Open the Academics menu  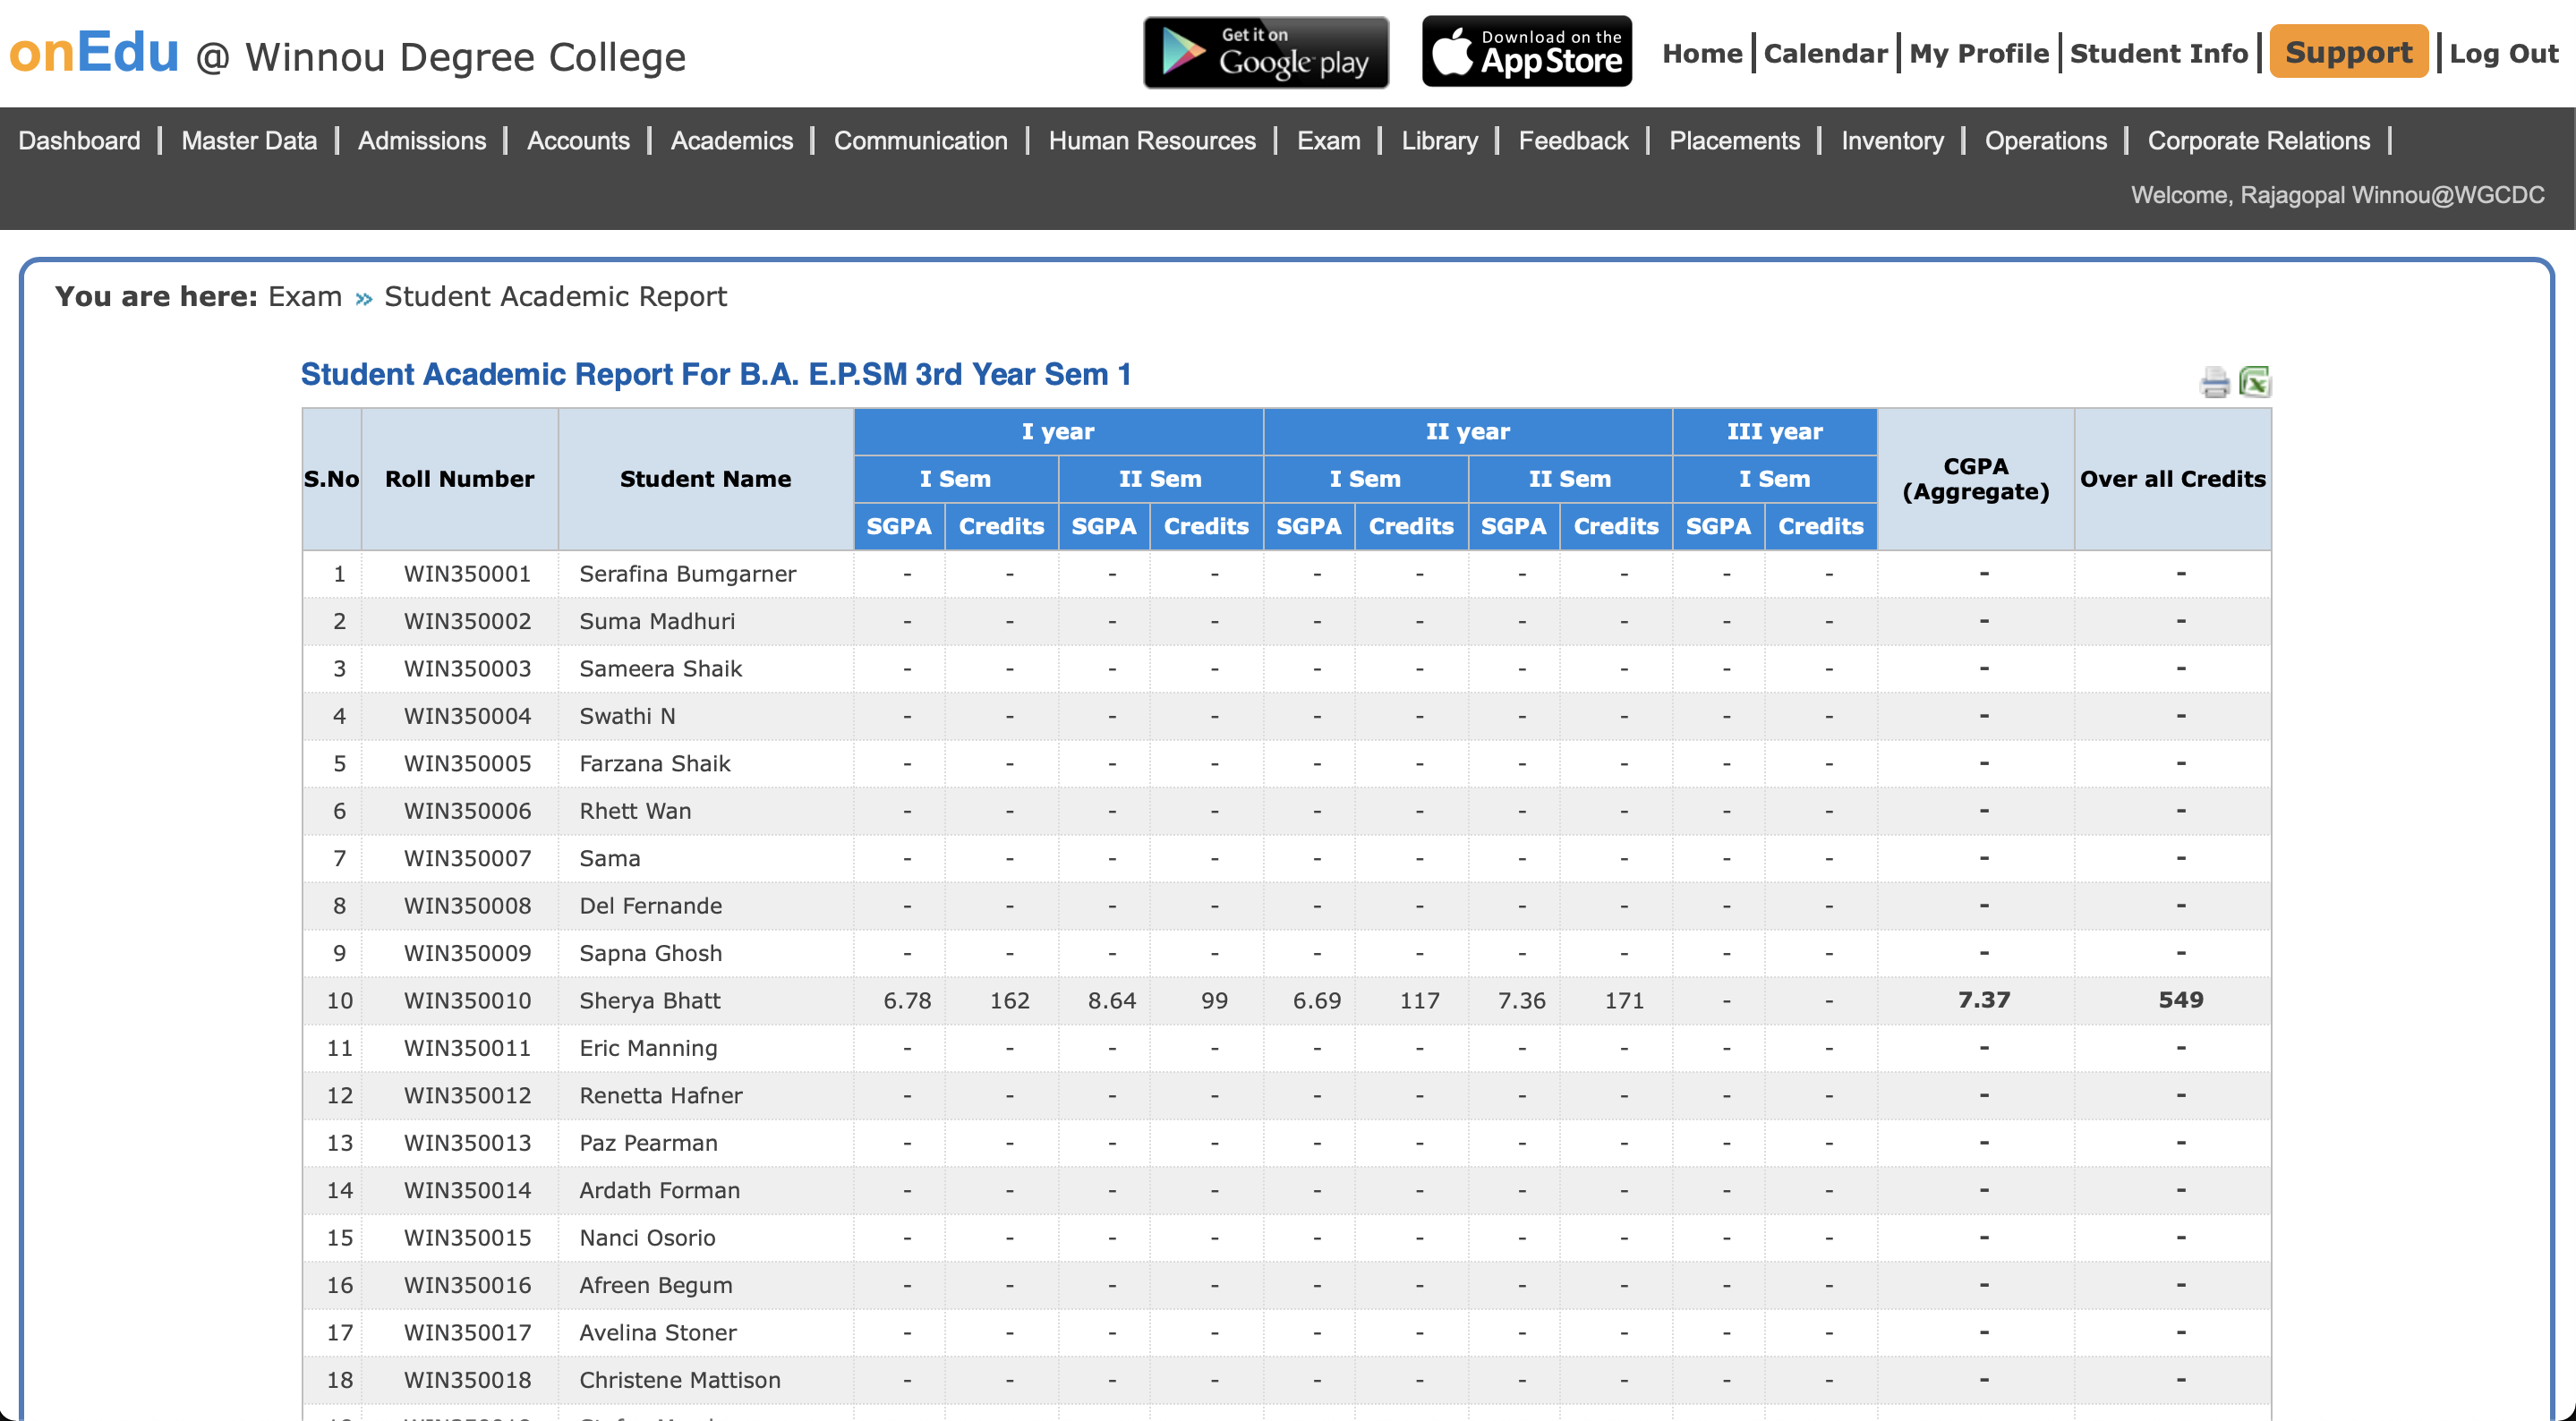coord(732,141)
